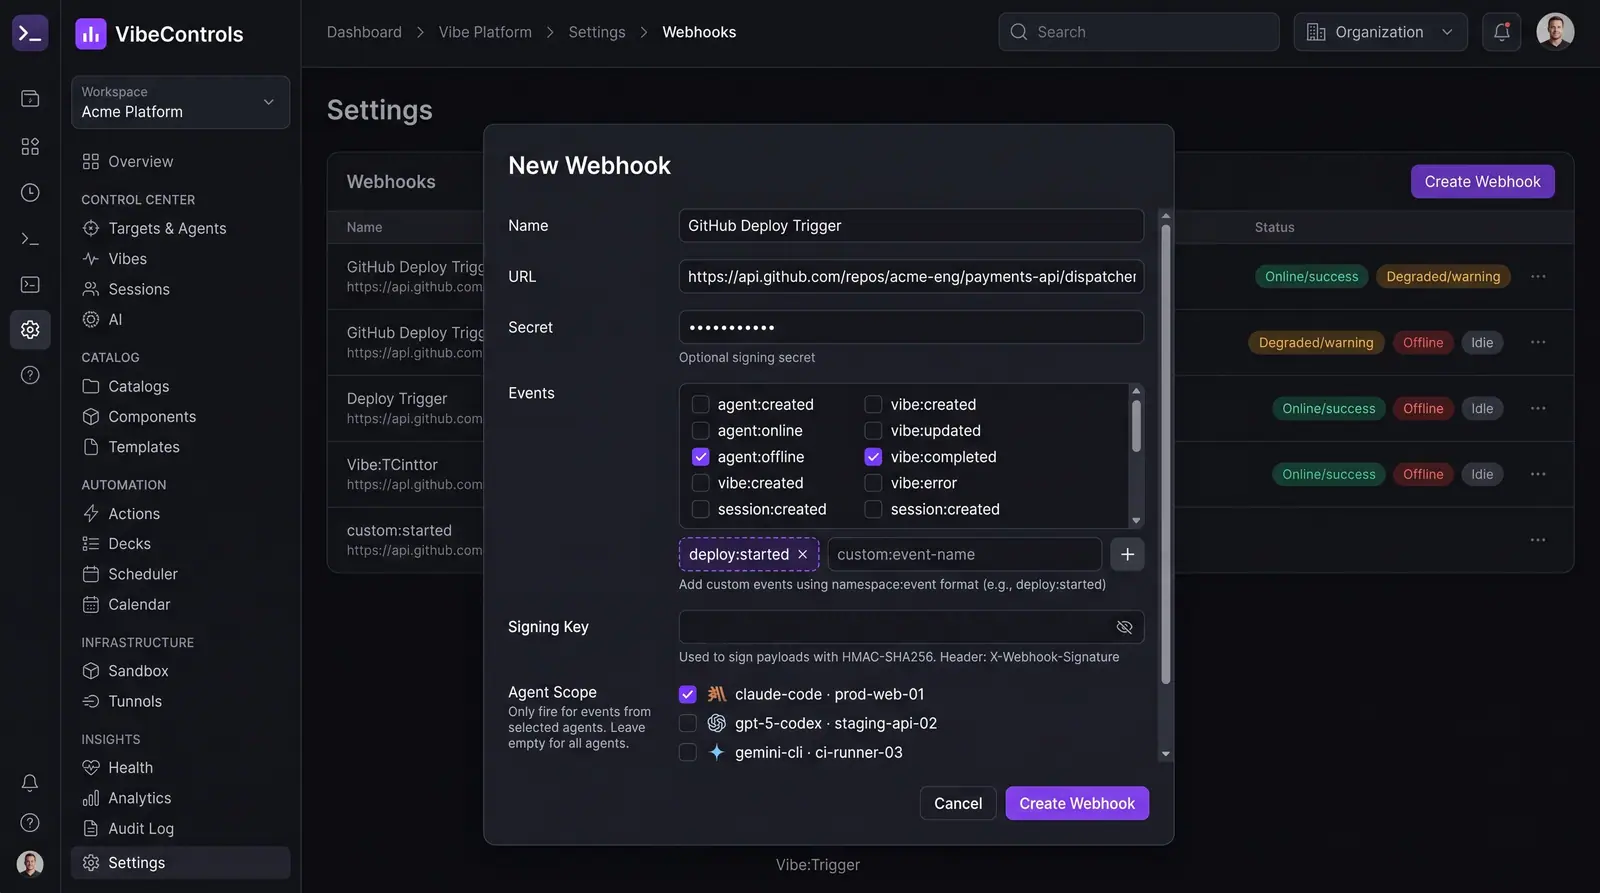Click the webhook Name input field

(x=911, y=226)
